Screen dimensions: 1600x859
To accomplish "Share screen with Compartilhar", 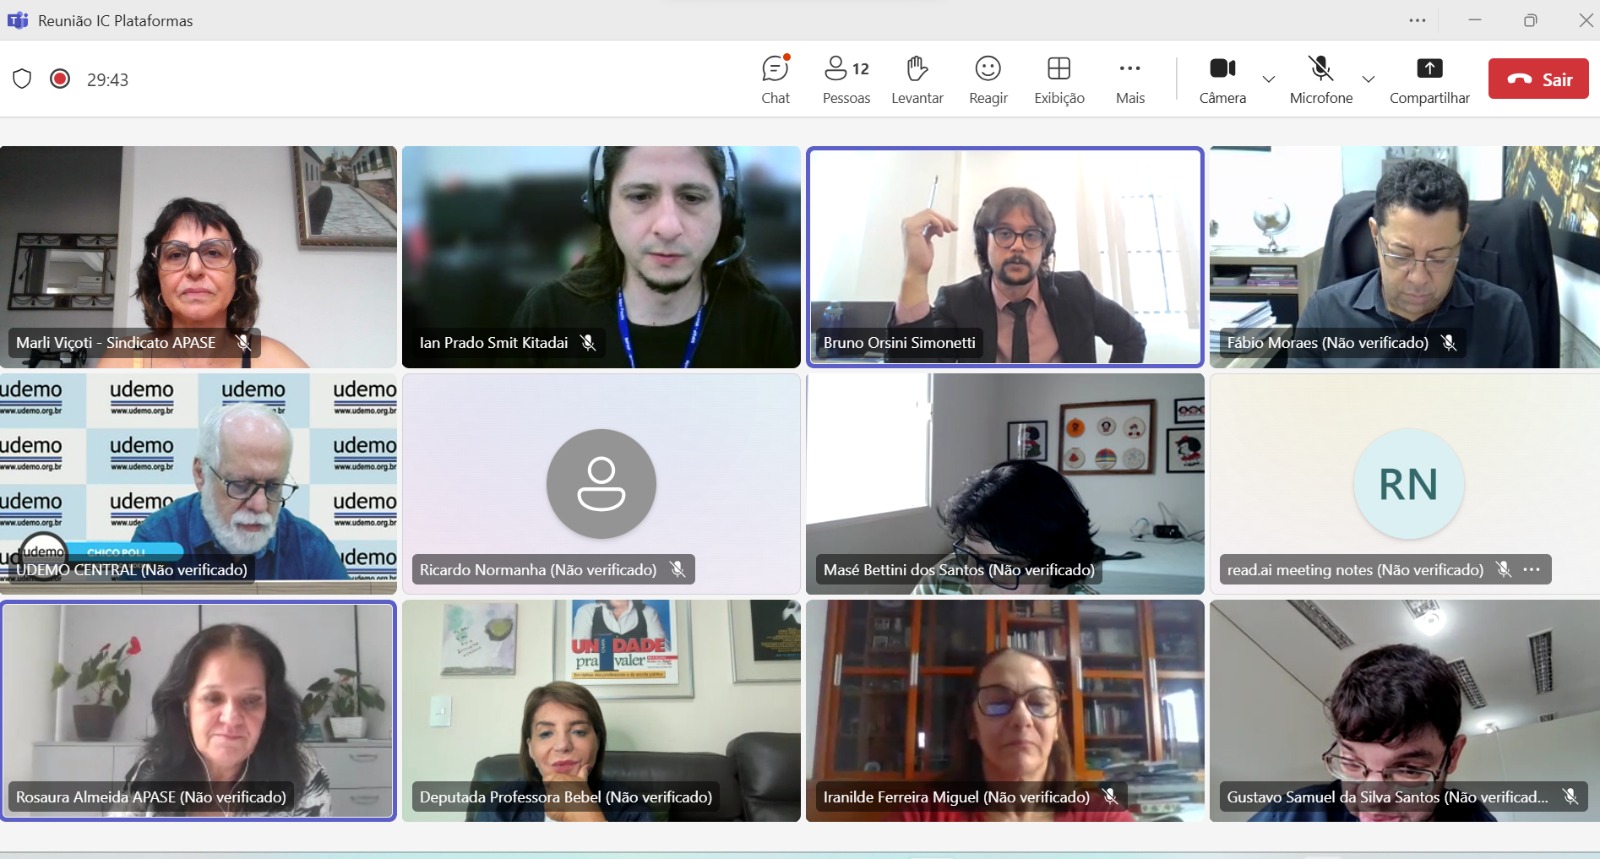I will [x=1429, y=79].
